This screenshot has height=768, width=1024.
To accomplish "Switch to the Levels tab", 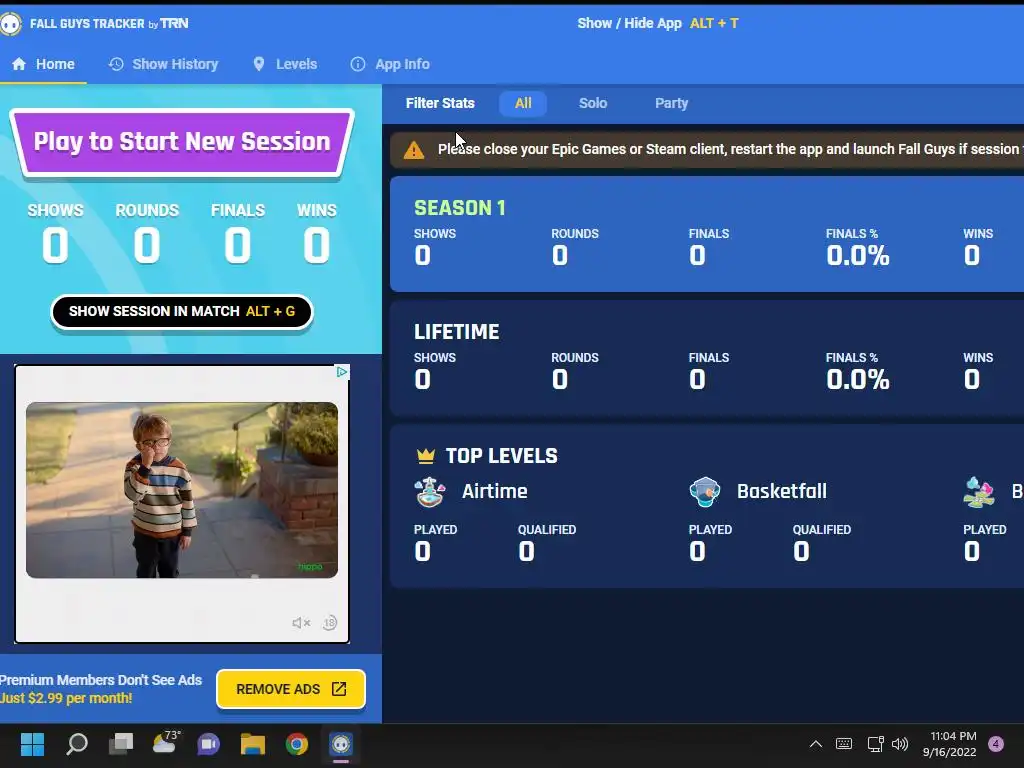I will (x=285, y=64).
